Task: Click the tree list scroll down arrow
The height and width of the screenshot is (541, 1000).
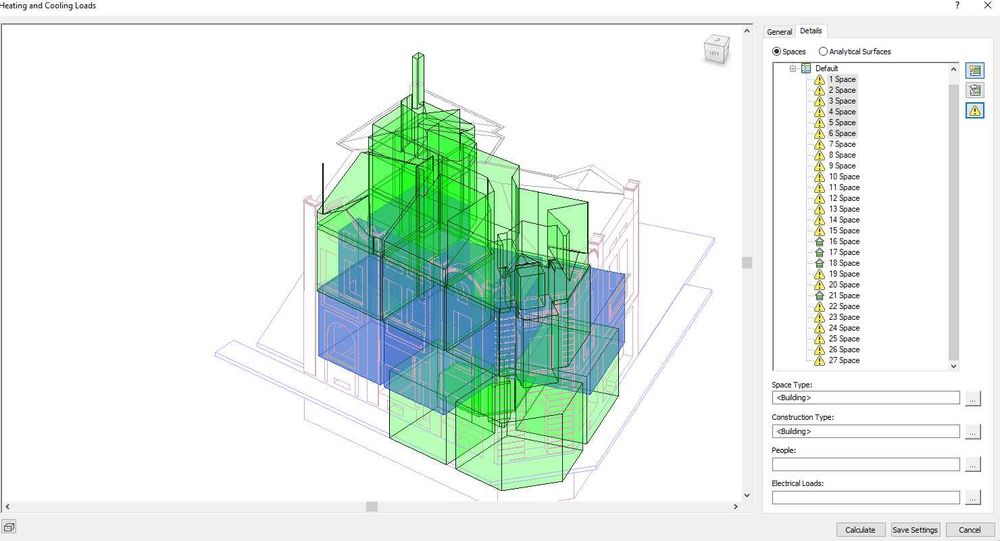Action: [953, 366]
